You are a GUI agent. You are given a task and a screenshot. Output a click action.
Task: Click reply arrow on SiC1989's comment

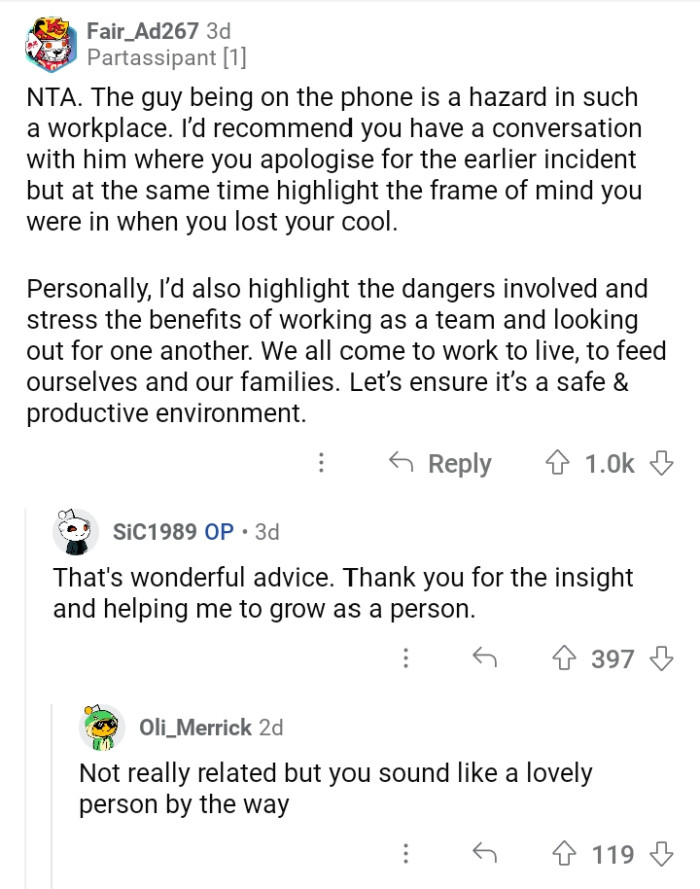coord(485,658)
